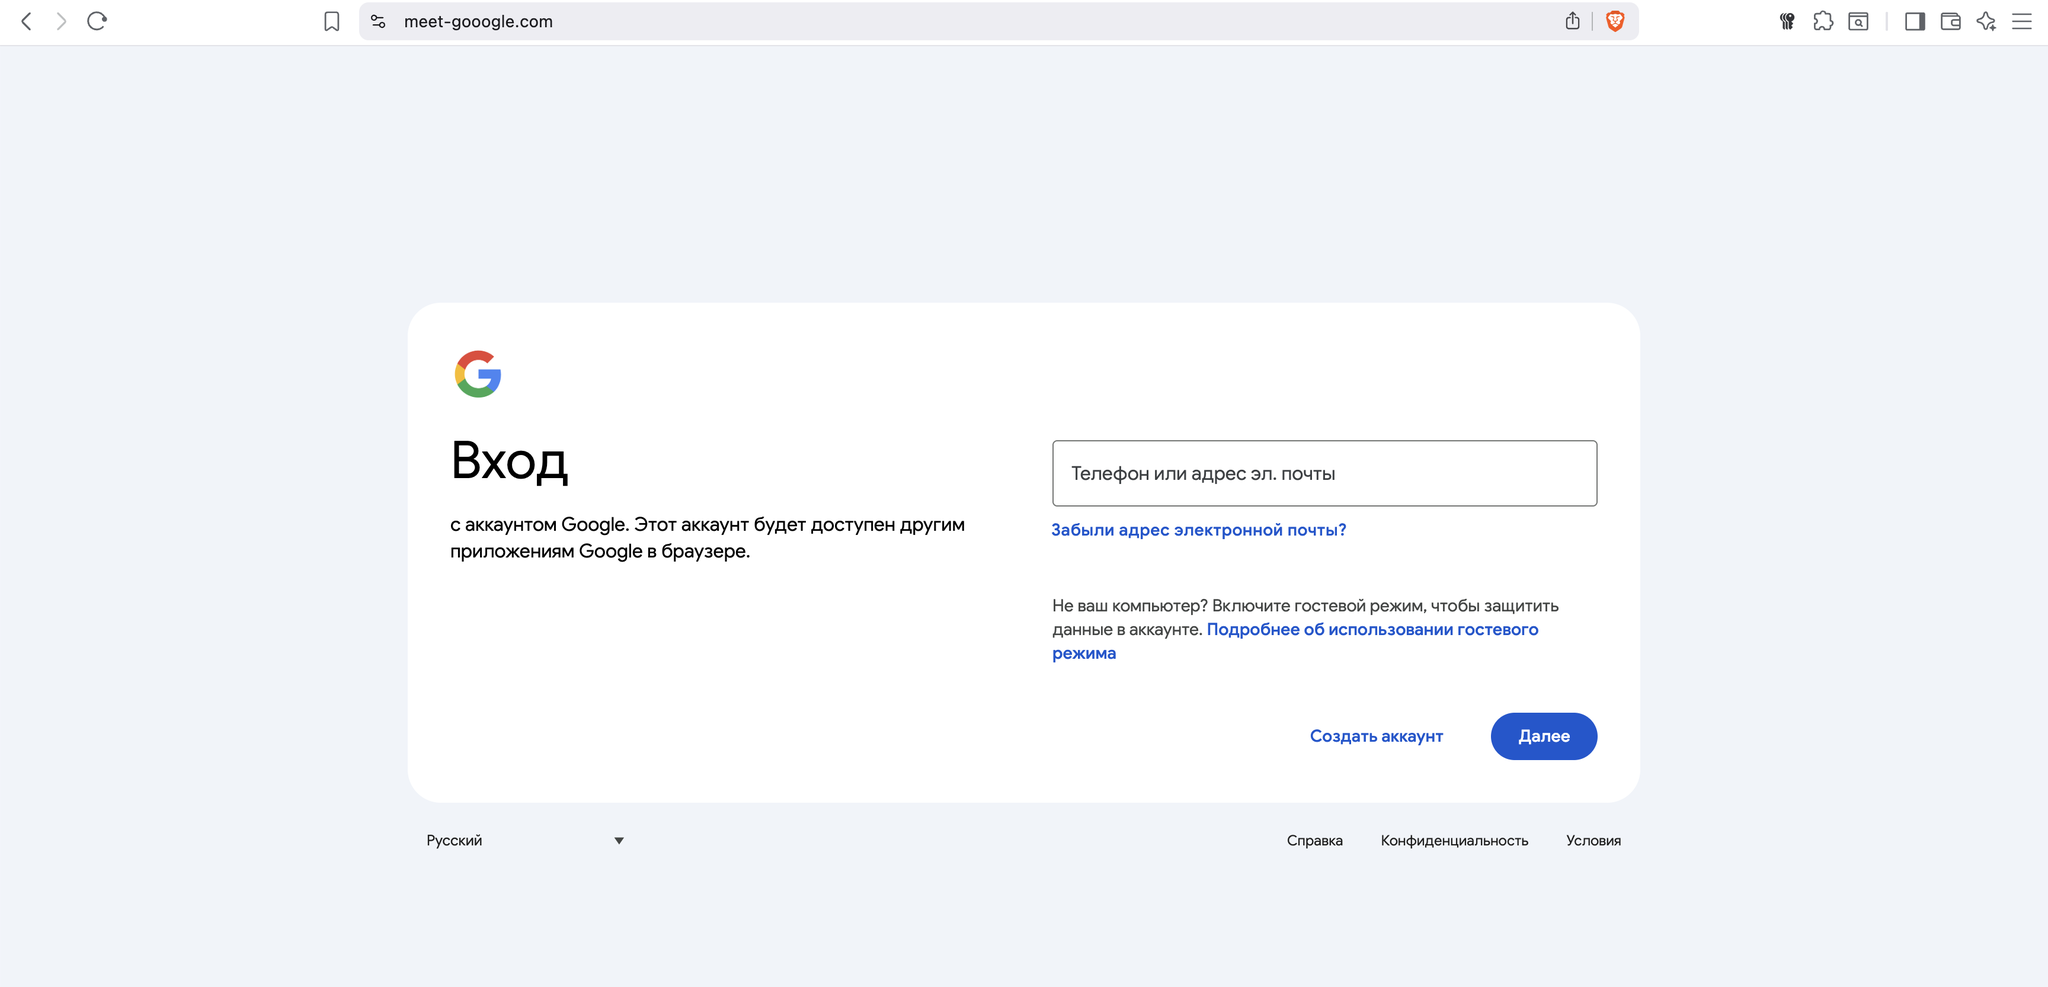
Task: Open the Extensions puzzle icon
Action: tap(1823, 21)
